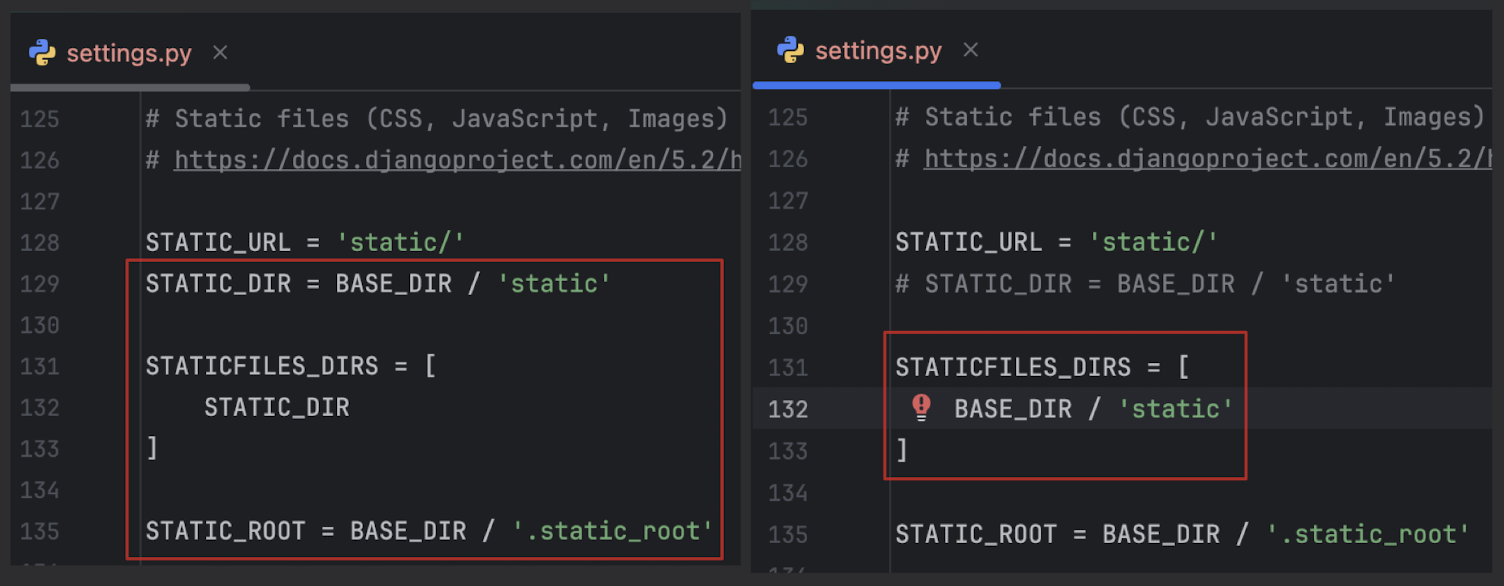Click '.static_root' string in left editor
The height and width of the screenshot is (586, 1504).
tap(613, 530)
